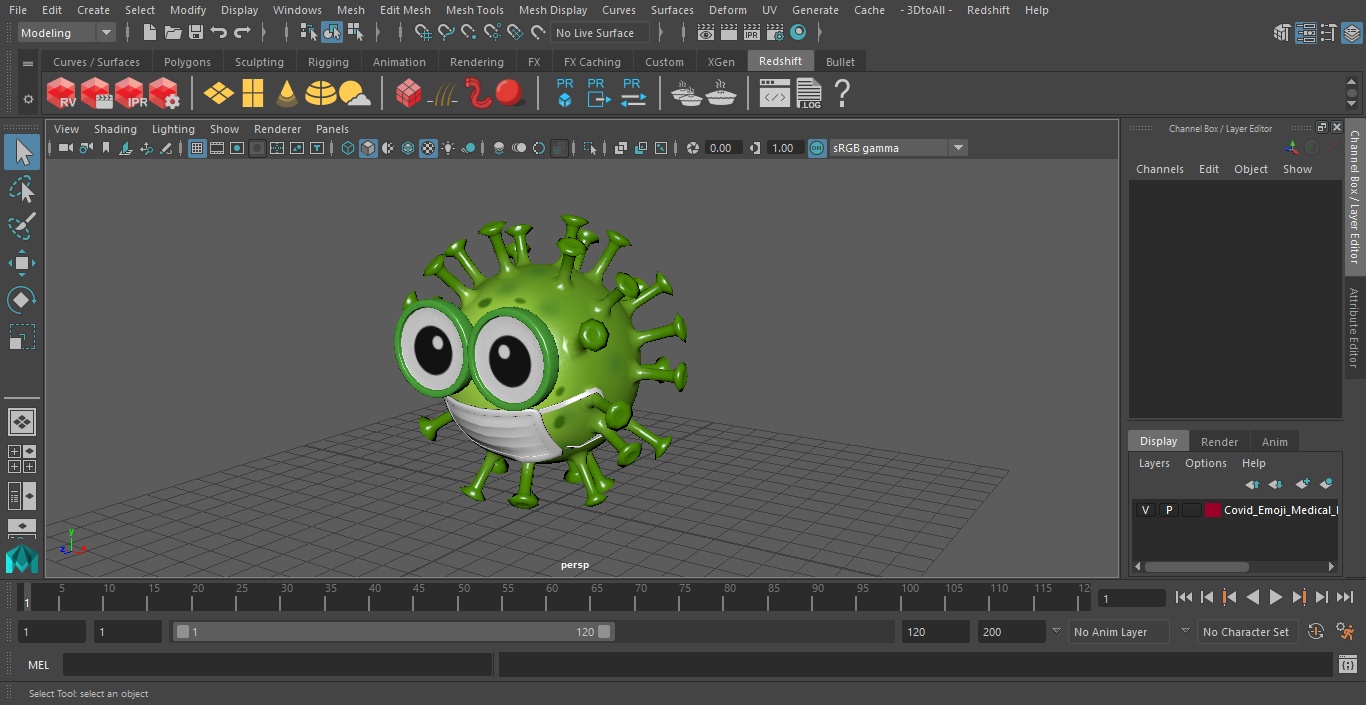Undo the last action
The height and width of the screenshot is (705, 1366).
coord(219,33)
